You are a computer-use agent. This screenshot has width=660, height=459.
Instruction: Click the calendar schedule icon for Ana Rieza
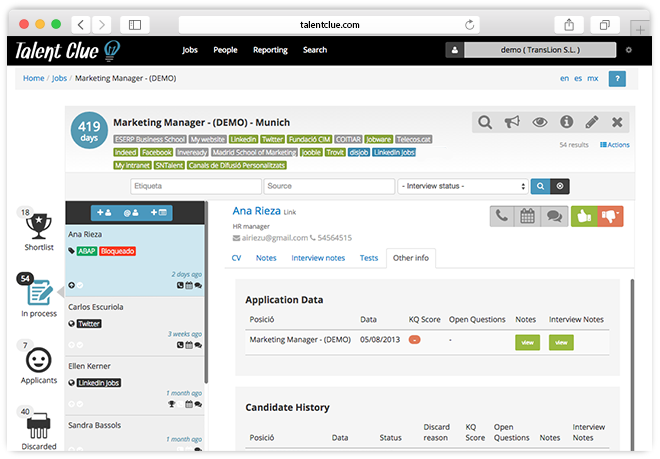(527, 215)
